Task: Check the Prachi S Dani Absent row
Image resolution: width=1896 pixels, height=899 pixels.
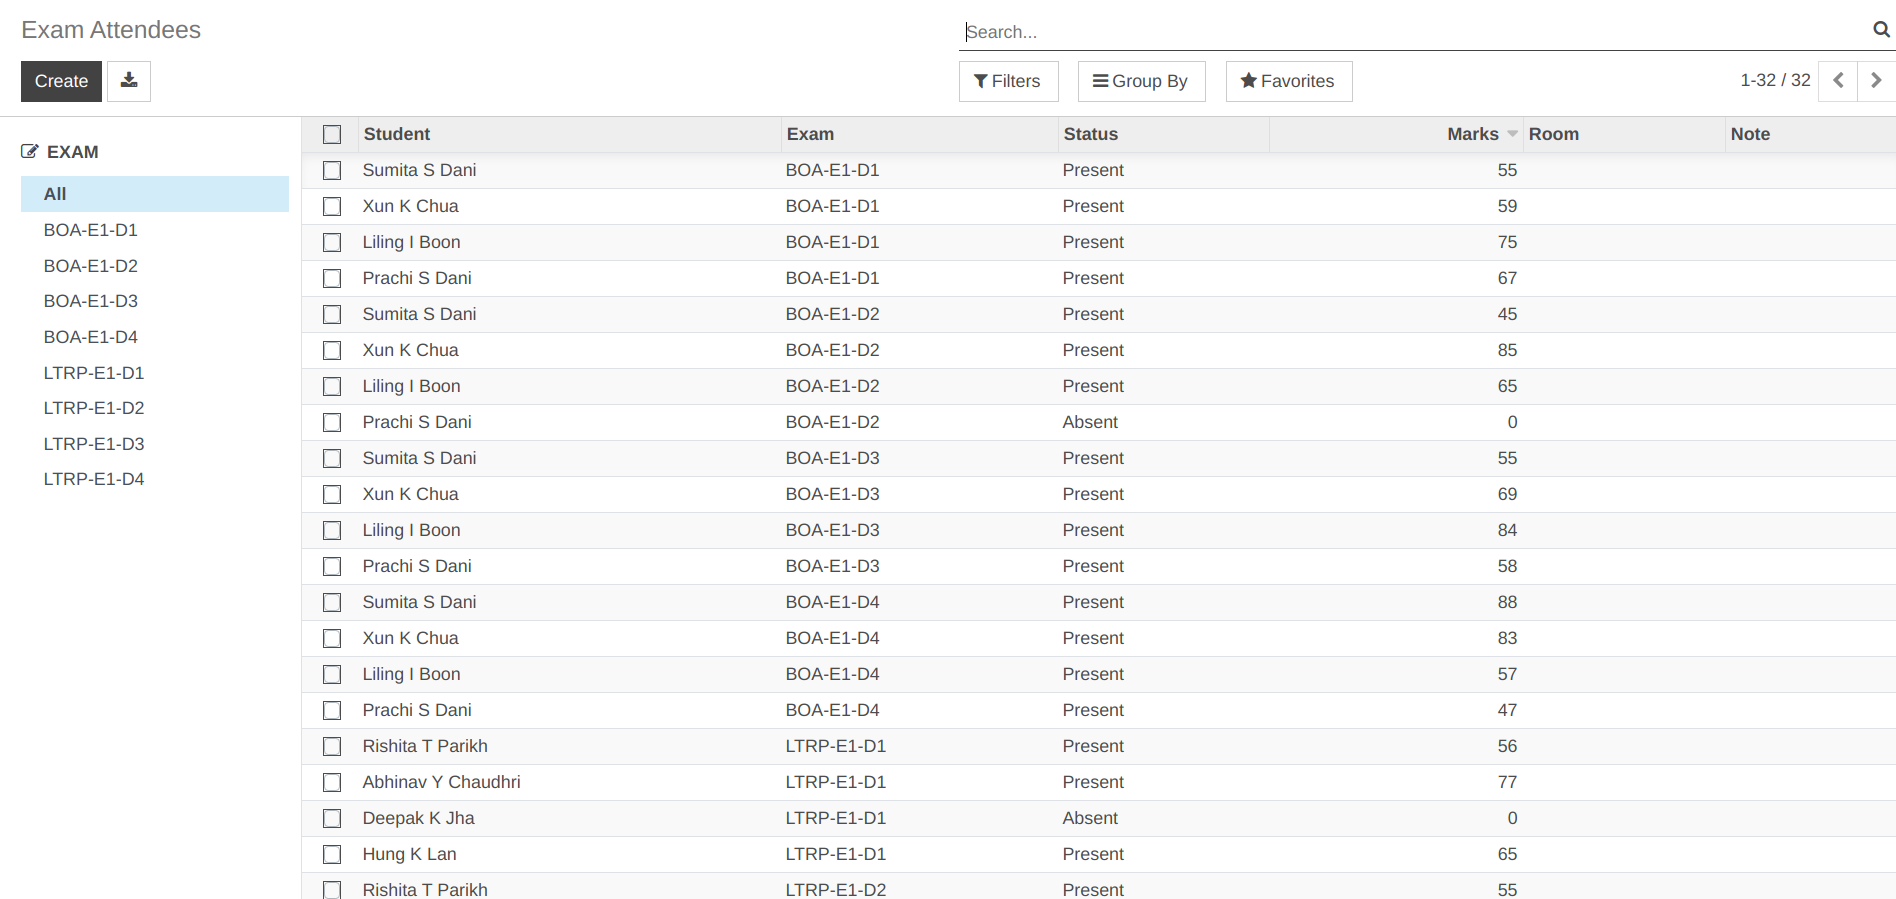Action: [x=332, y=422]
